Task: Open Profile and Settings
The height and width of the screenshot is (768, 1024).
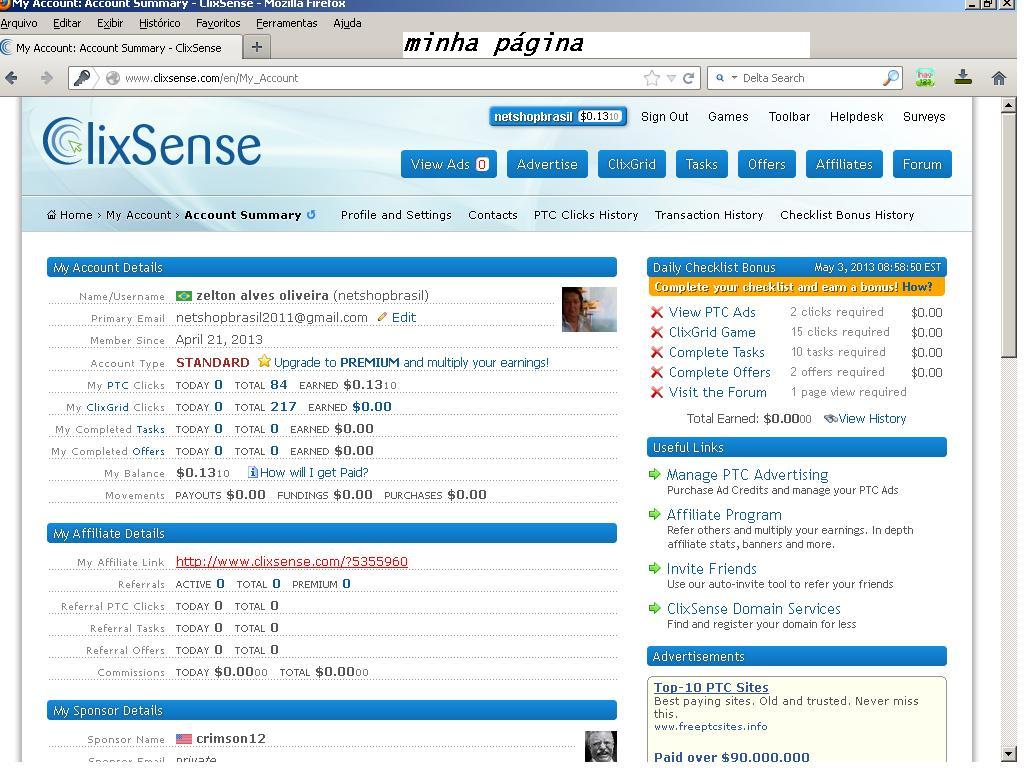Action: [x=396, y=215]
